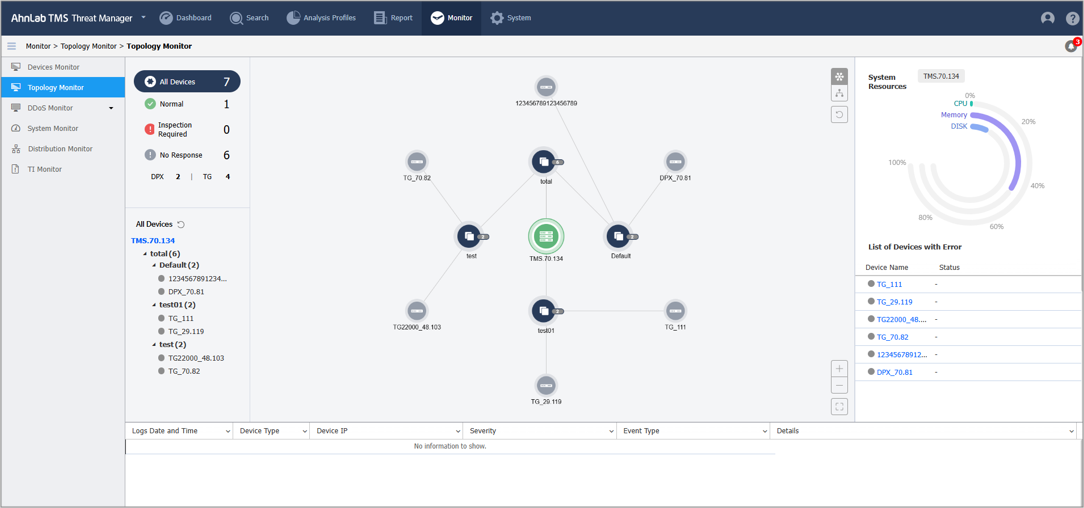This screenshot has width=1084, height=508.
Task: Open the Analysis Profiles menu
Action: click(321, 18)
